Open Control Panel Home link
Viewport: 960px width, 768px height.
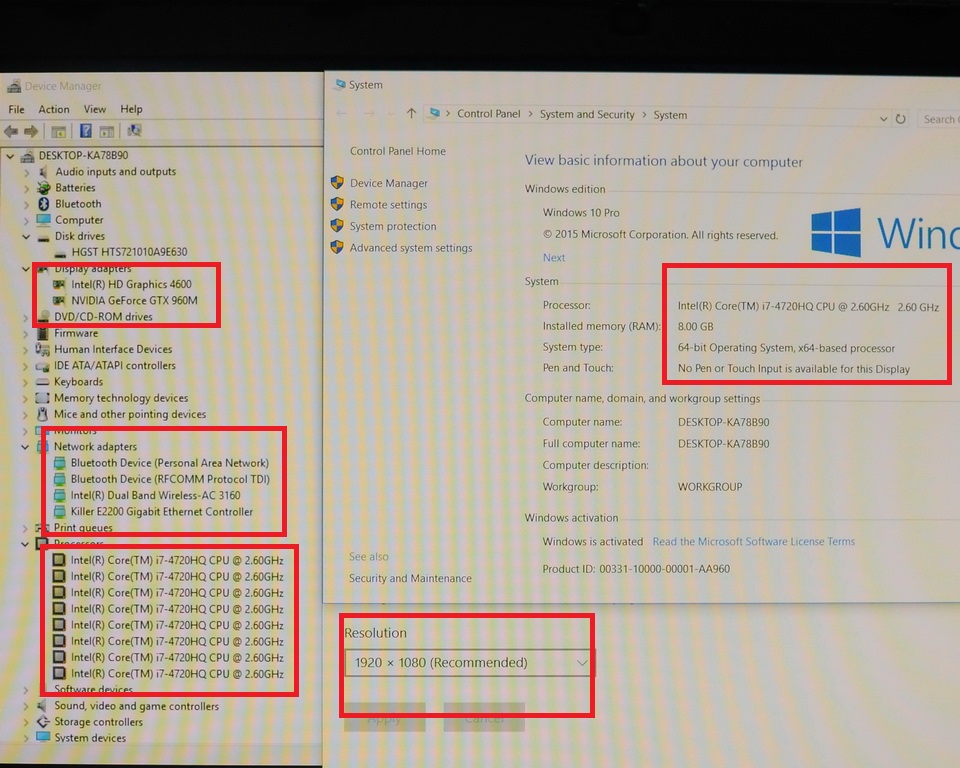coord(398,151)
